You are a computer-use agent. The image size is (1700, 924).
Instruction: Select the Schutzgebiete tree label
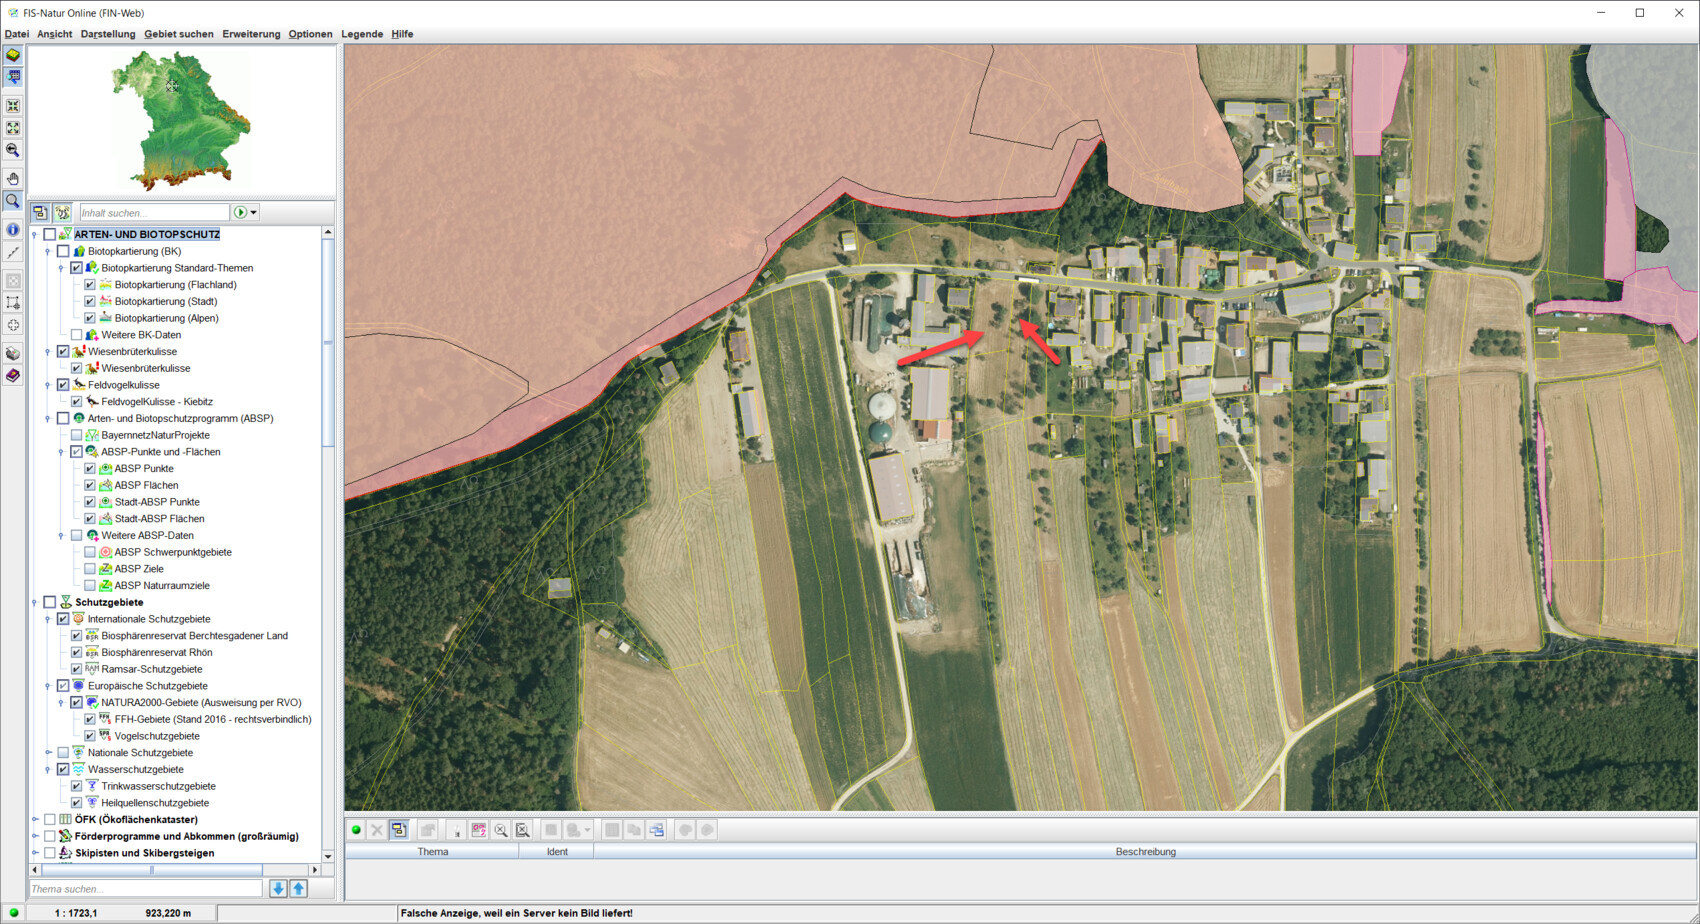tap(109, 602)
